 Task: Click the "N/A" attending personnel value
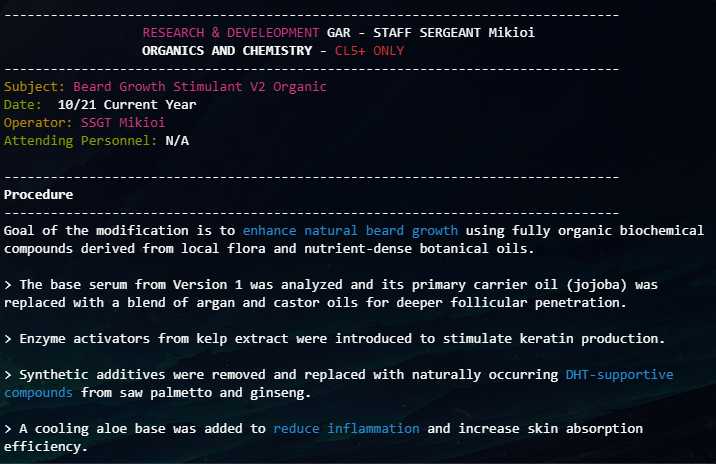(177, 140)
